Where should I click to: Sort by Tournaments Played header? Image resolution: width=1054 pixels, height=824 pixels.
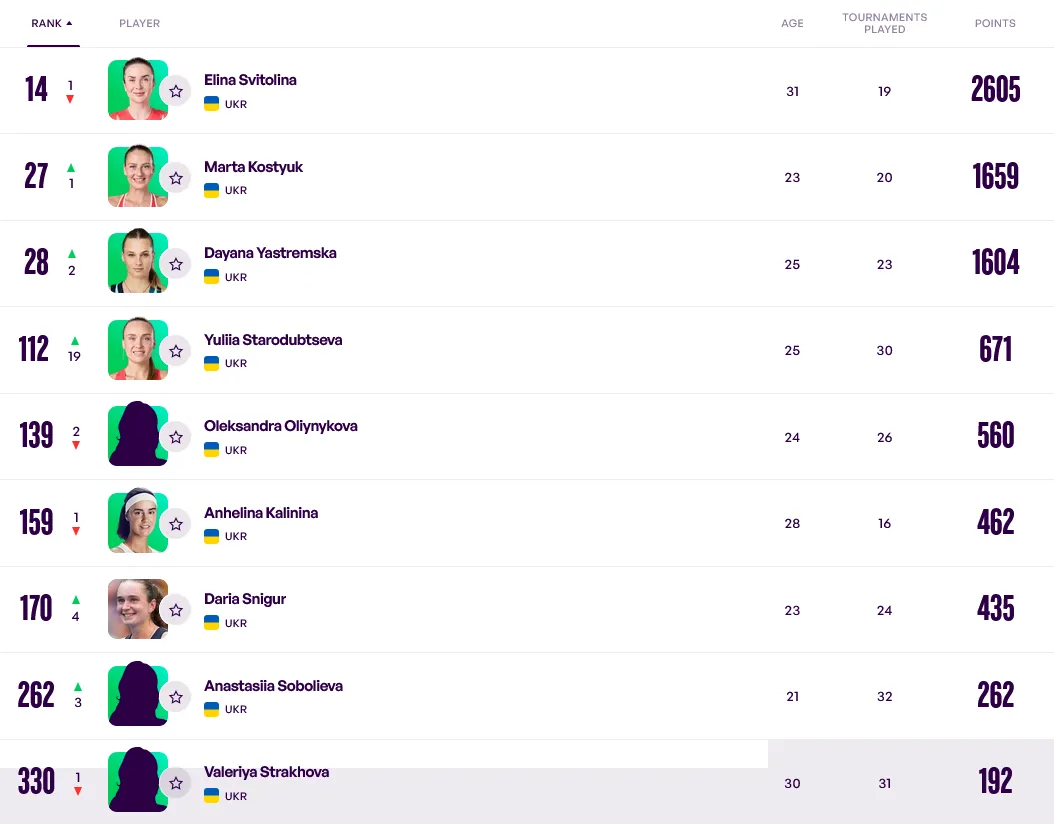(884, 23)
